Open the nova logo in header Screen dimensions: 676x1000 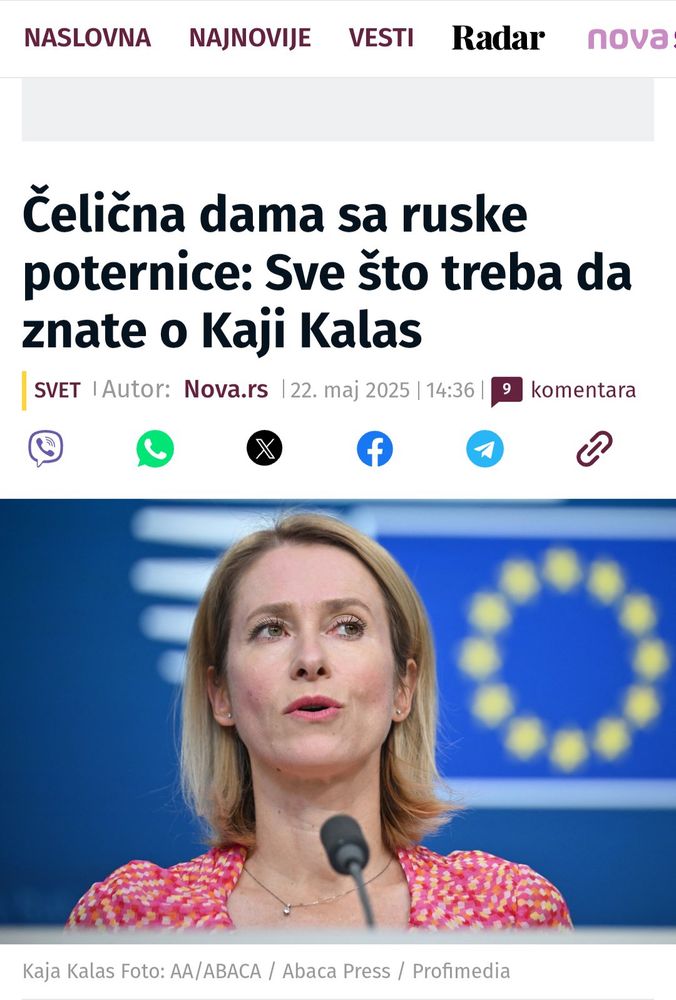coord(630,38)
